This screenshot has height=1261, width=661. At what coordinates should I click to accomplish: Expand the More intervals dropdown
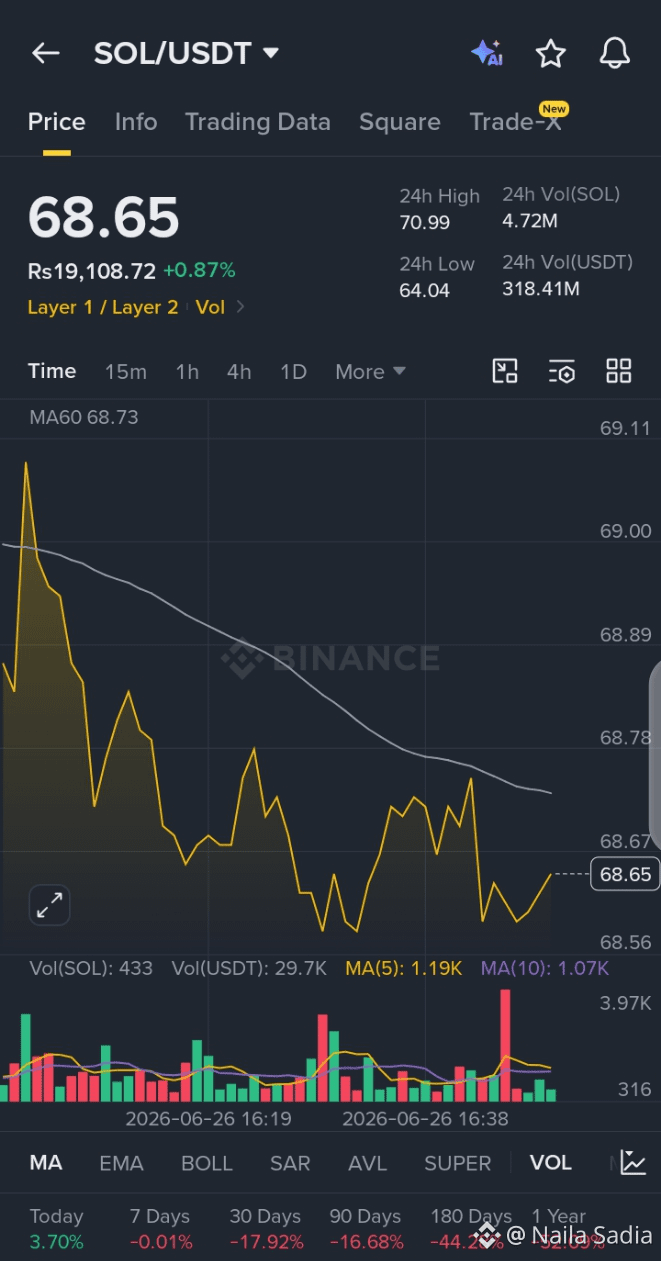[x=371, y=372]
